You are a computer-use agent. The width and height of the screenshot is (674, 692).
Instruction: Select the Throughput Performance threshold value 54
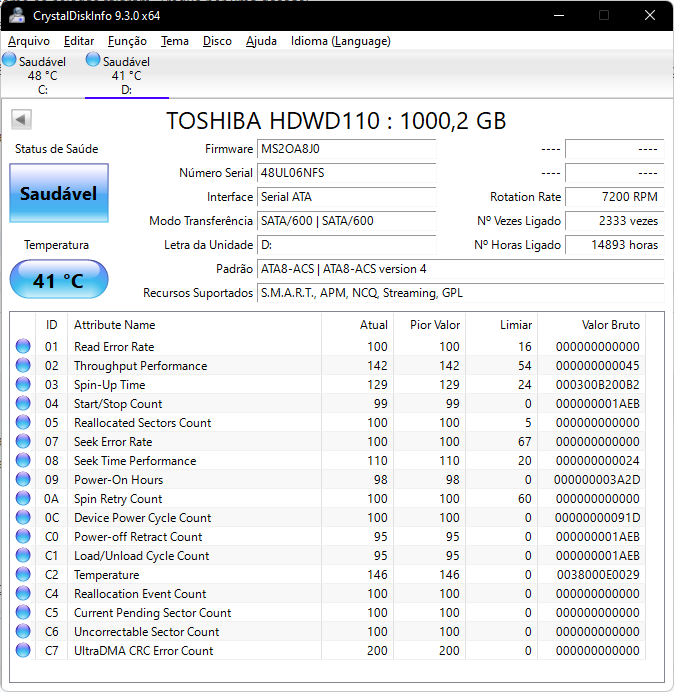(525, 366)
